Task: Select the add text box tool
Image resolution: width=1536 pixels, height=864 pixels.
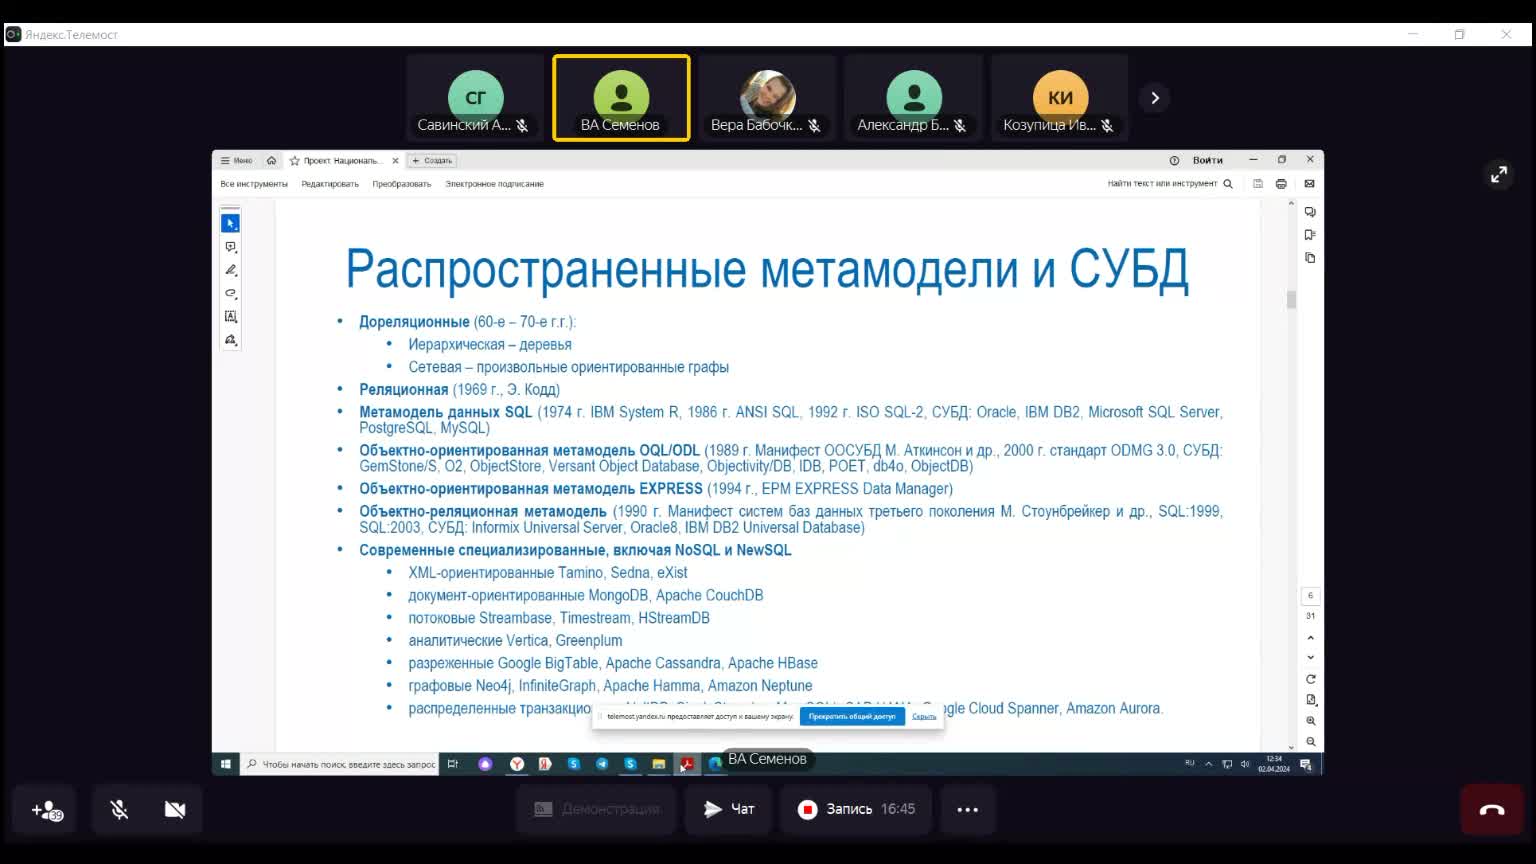Action: (230, 317)
